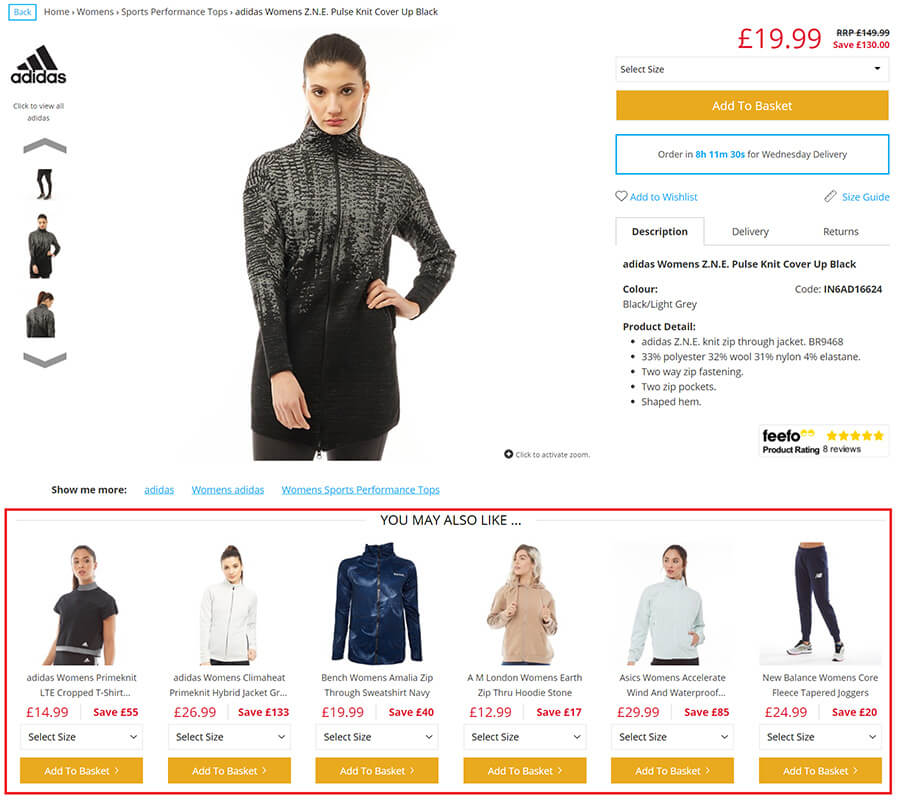Open the Womens Sports Performance Tops link
Screen dimensions: 900x804
point(360,490)
